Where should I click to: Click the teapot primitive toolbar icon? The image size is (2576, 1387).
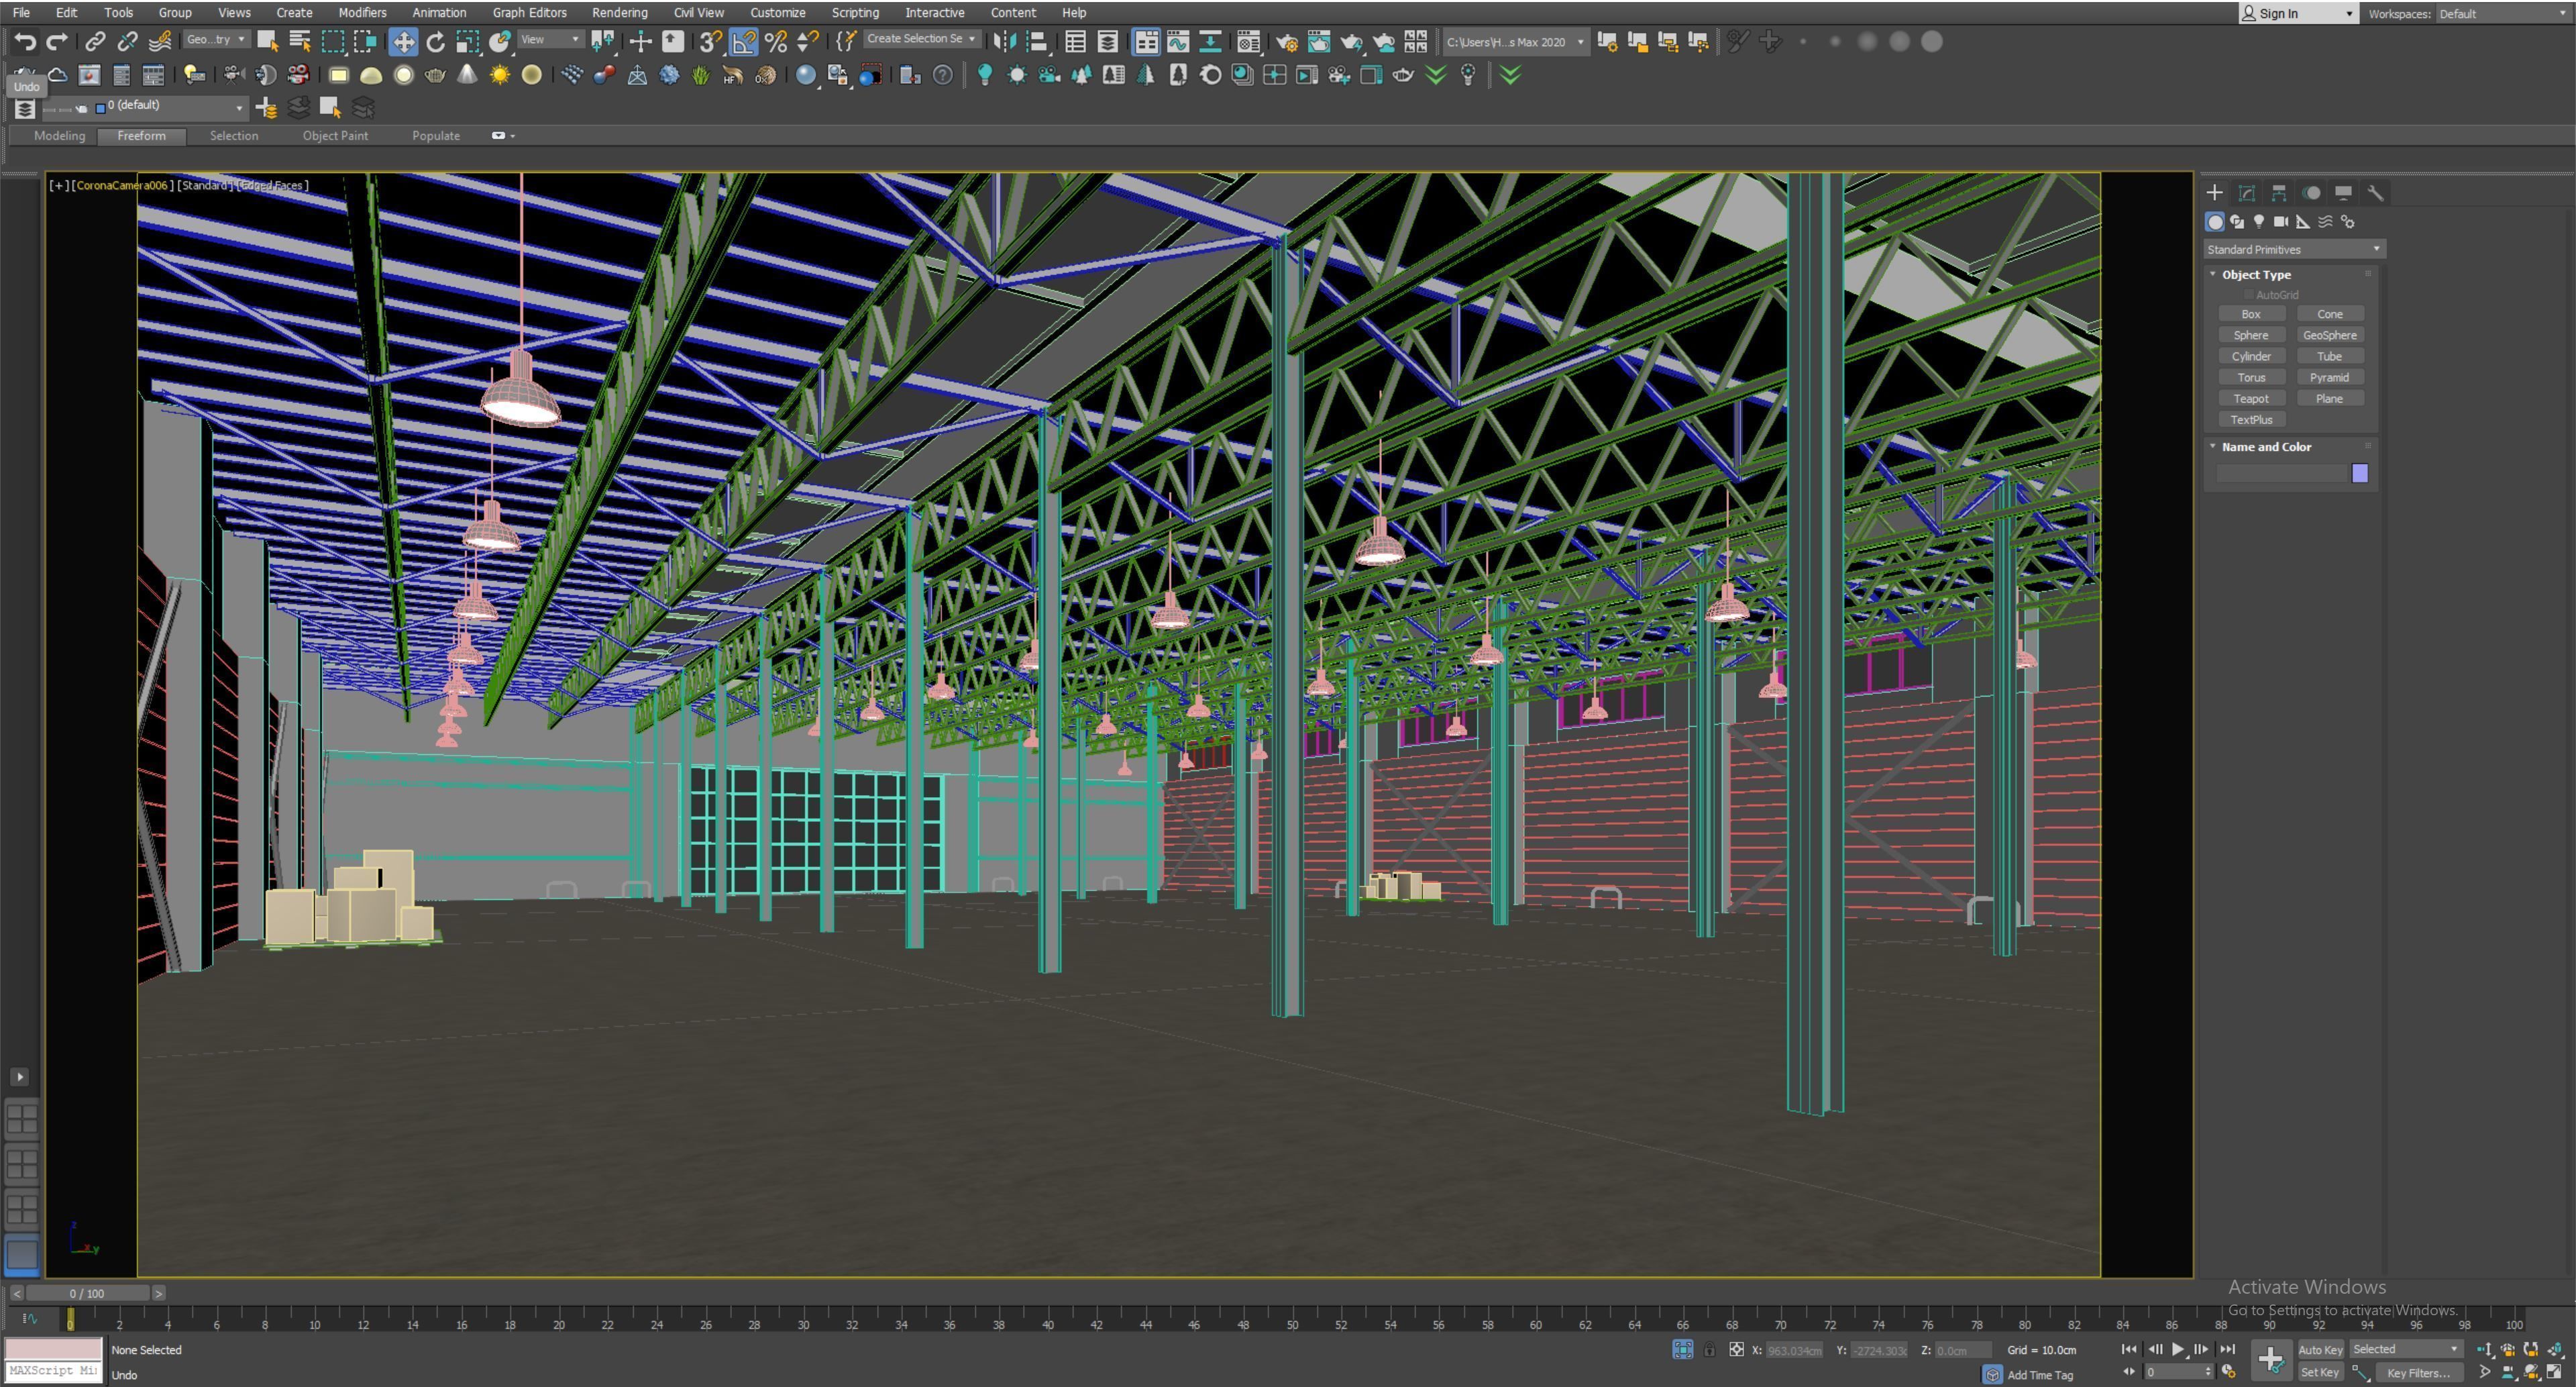[x=435, y=75]
